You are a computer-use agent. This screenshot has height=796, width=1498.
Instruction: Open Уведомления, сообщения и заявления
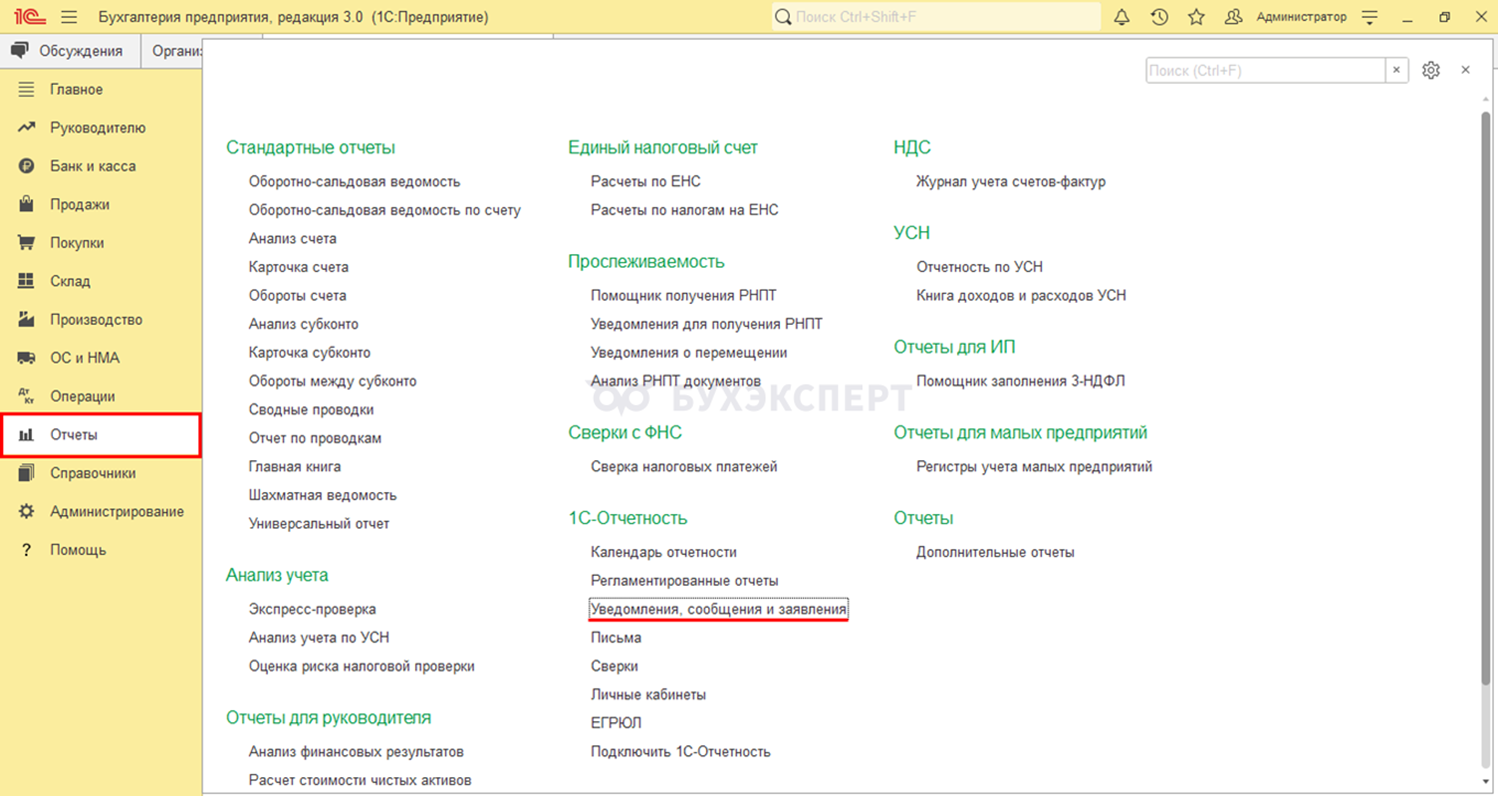[x=718, y=608]
